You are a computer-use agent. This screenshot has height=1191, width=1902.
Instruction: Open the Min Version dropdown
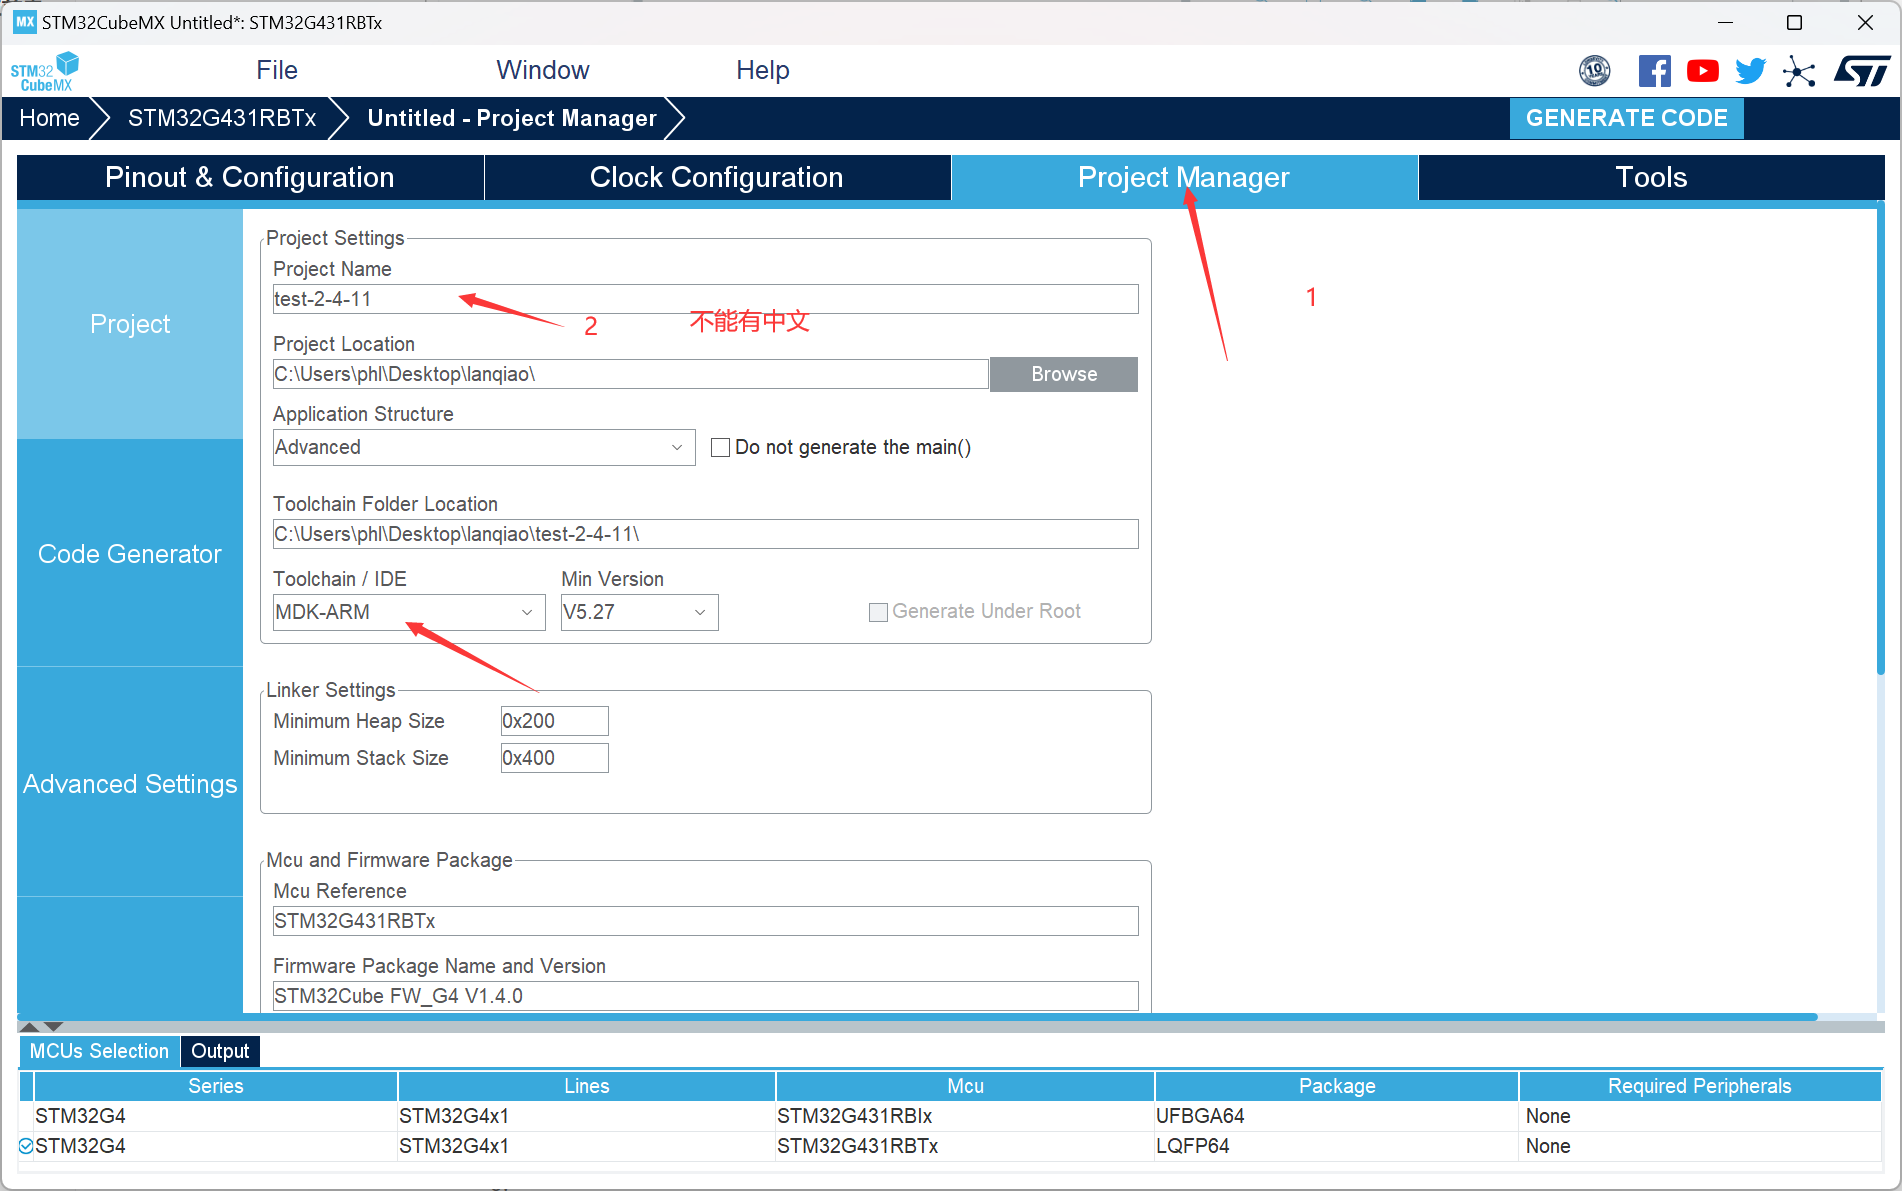click(x=640, y=612)
